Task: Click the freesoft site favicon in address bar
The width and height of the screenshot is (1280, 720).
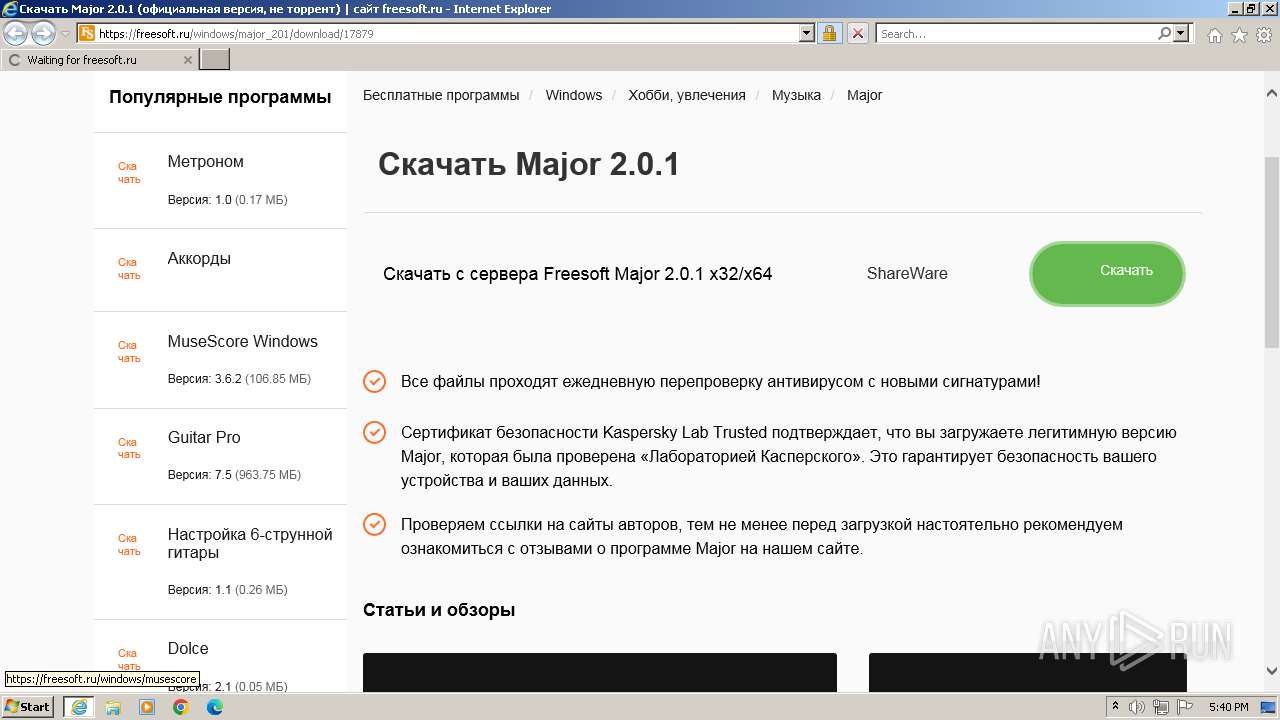Action: 87,33
